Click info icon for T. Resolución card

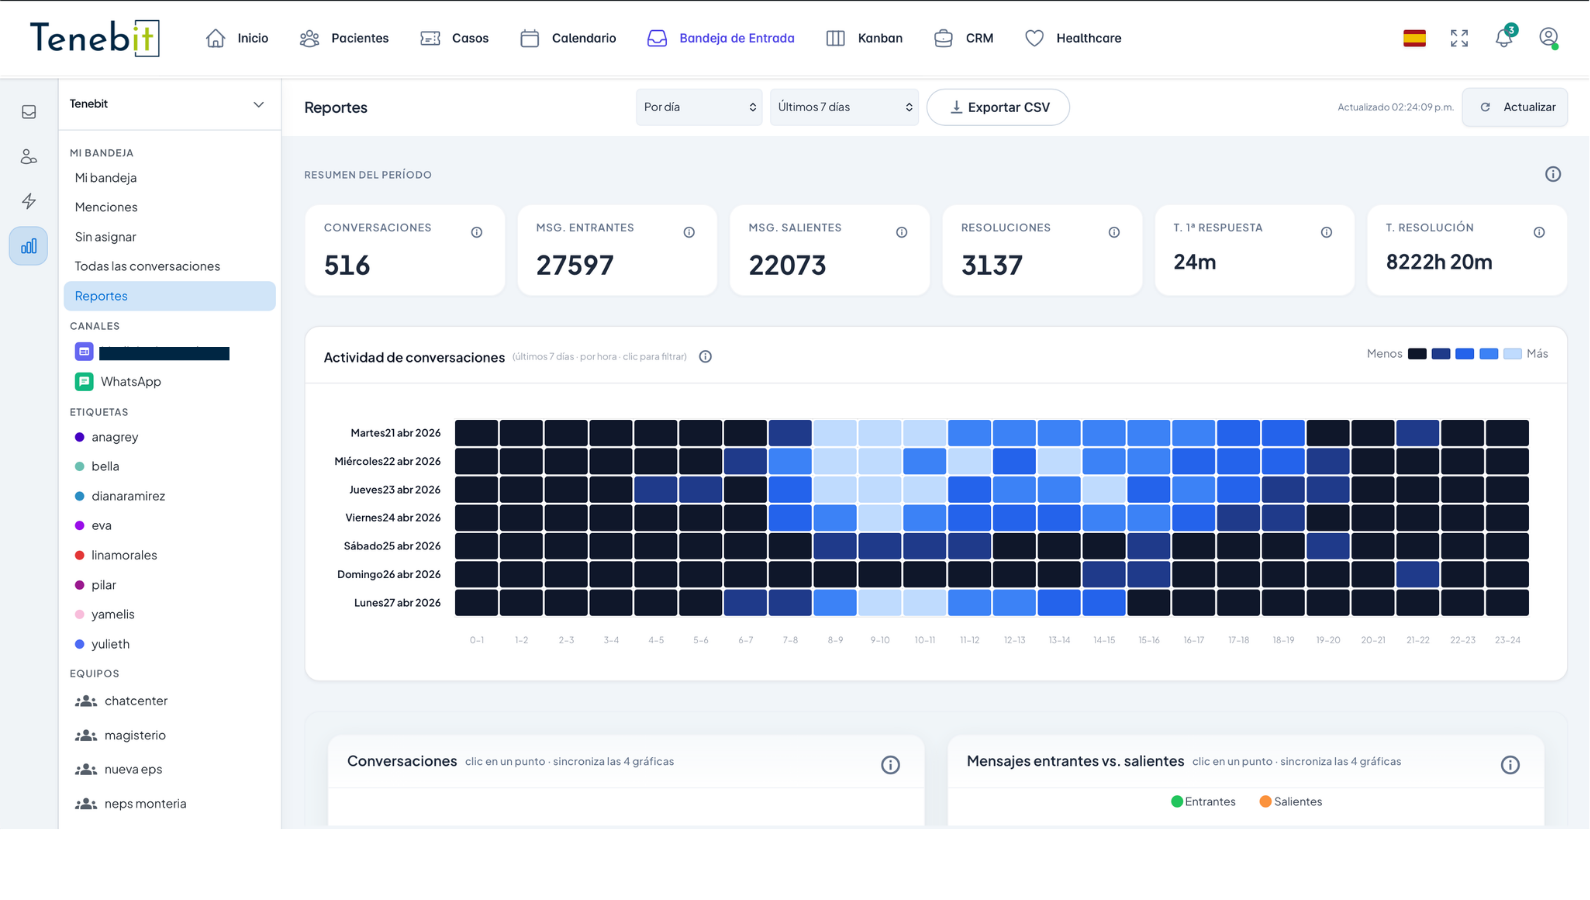click(1539, 232)
